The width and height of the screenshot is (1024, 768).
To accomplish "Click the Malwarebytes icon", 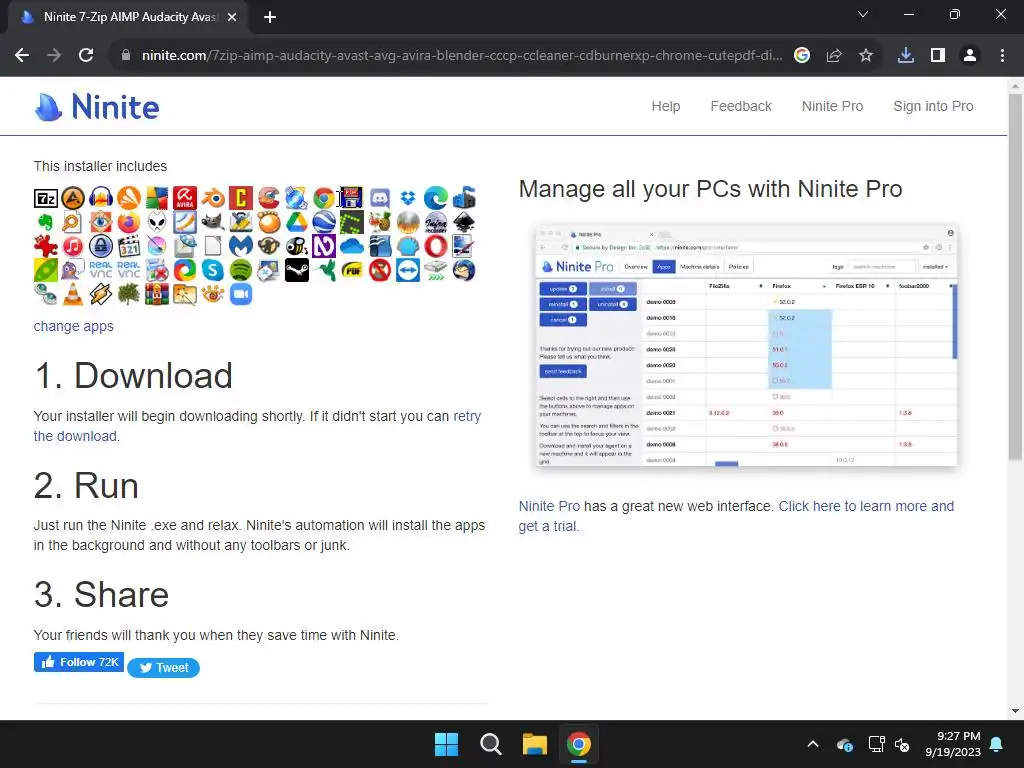I will click(x=240, y=246).
